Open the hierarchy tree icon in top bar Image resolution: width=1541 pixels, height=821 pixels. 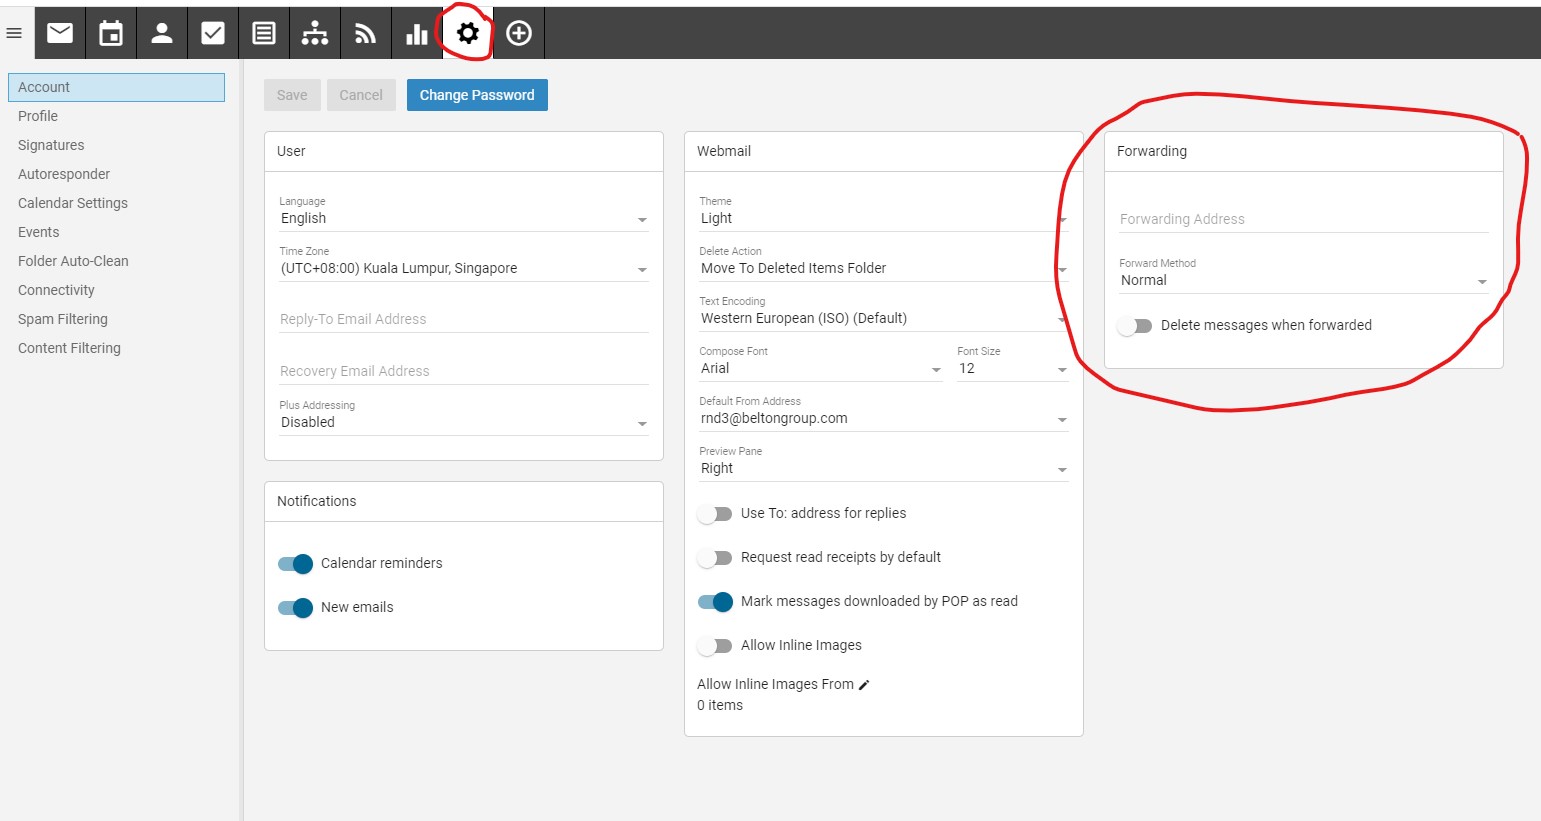[x=315, y=33]
